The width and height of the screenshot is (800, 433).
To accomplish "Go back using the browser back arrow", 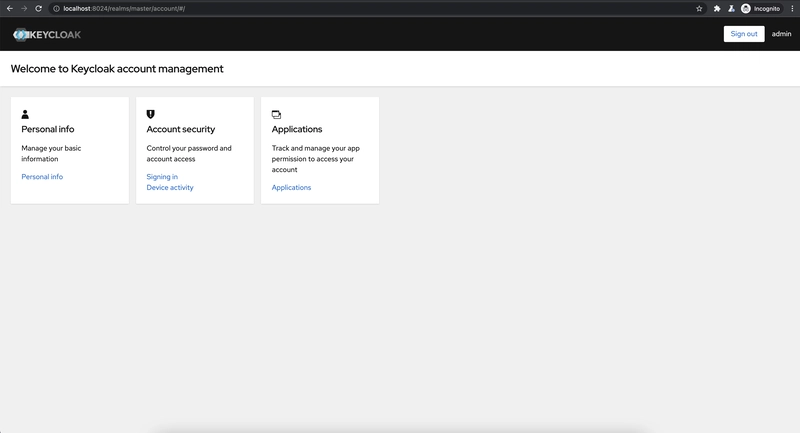I will [x=10, y=8].
